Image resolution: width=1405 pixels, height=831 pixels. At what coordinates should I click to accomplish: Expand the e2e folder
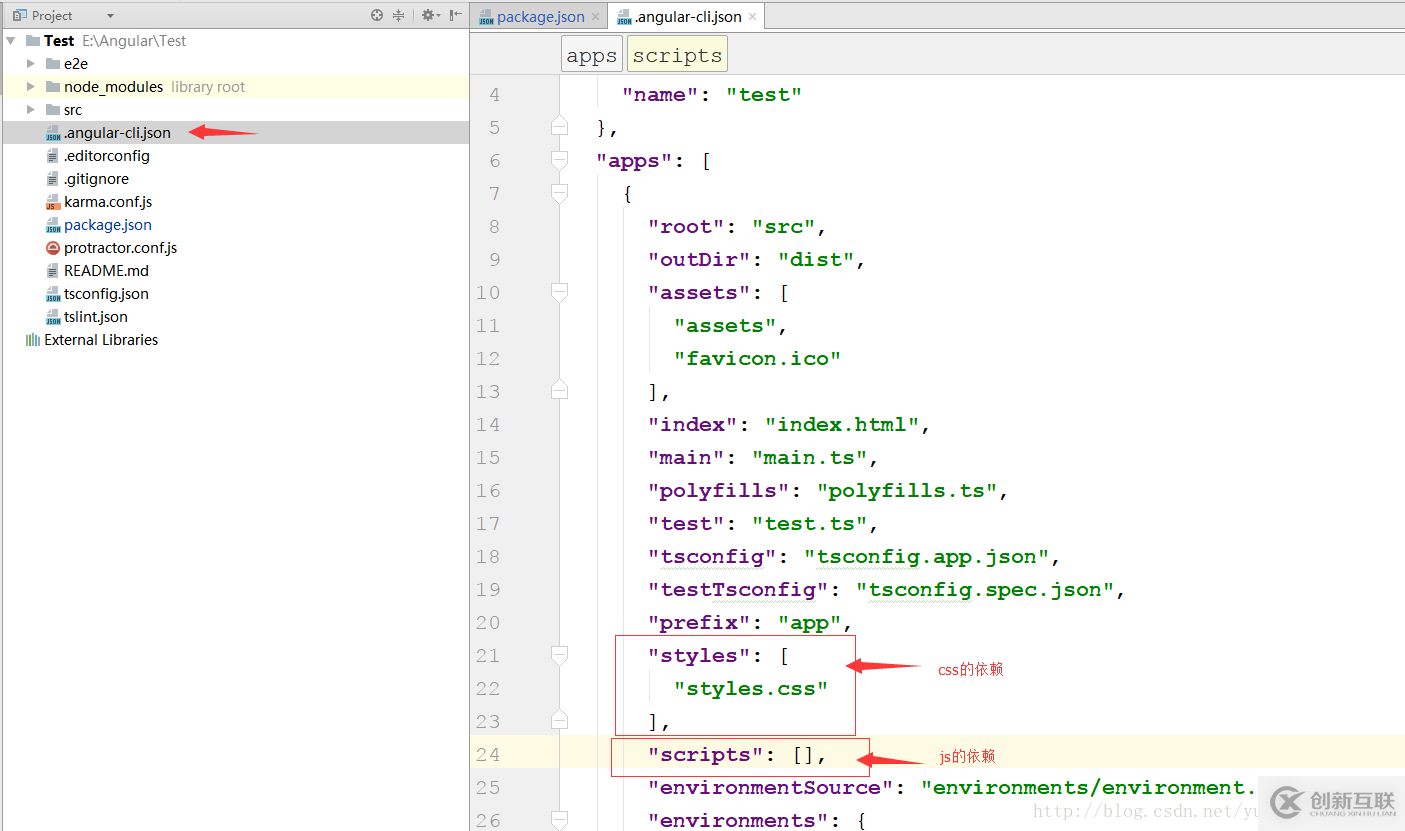31,64
